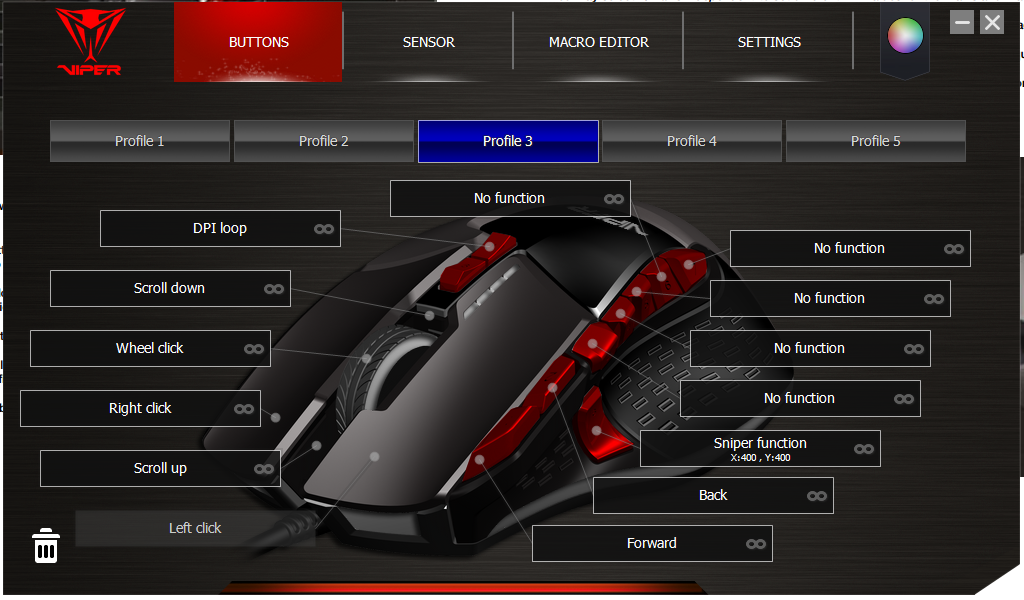The image size is (1024, 600).
Task: Minimize the Viper software window
Action: (962, 22)
